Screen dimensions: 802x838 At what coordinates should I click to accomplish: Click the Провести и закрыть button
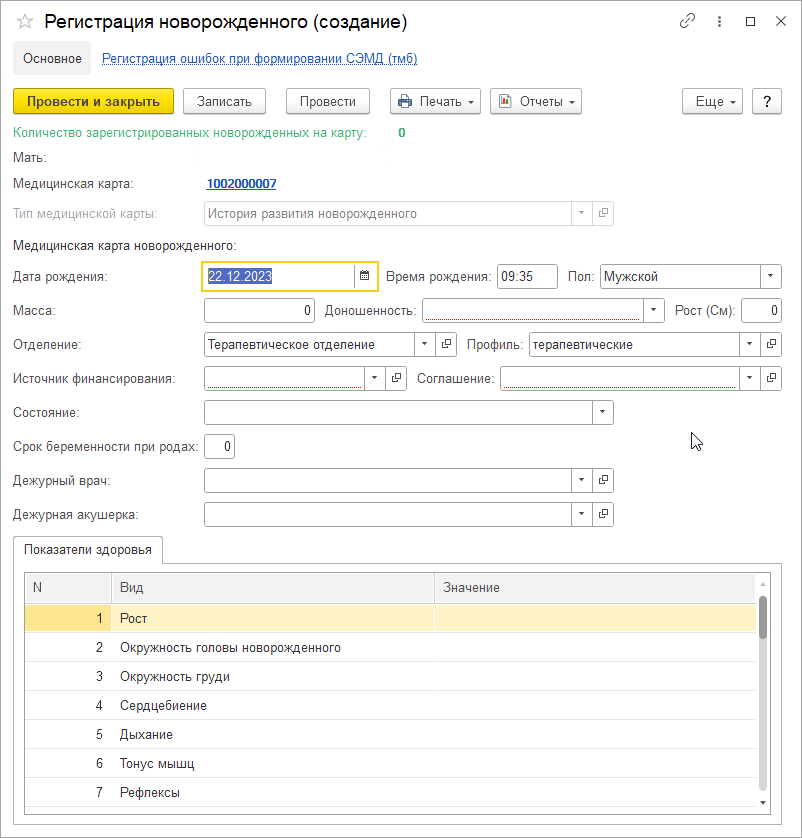coord(93,101)
